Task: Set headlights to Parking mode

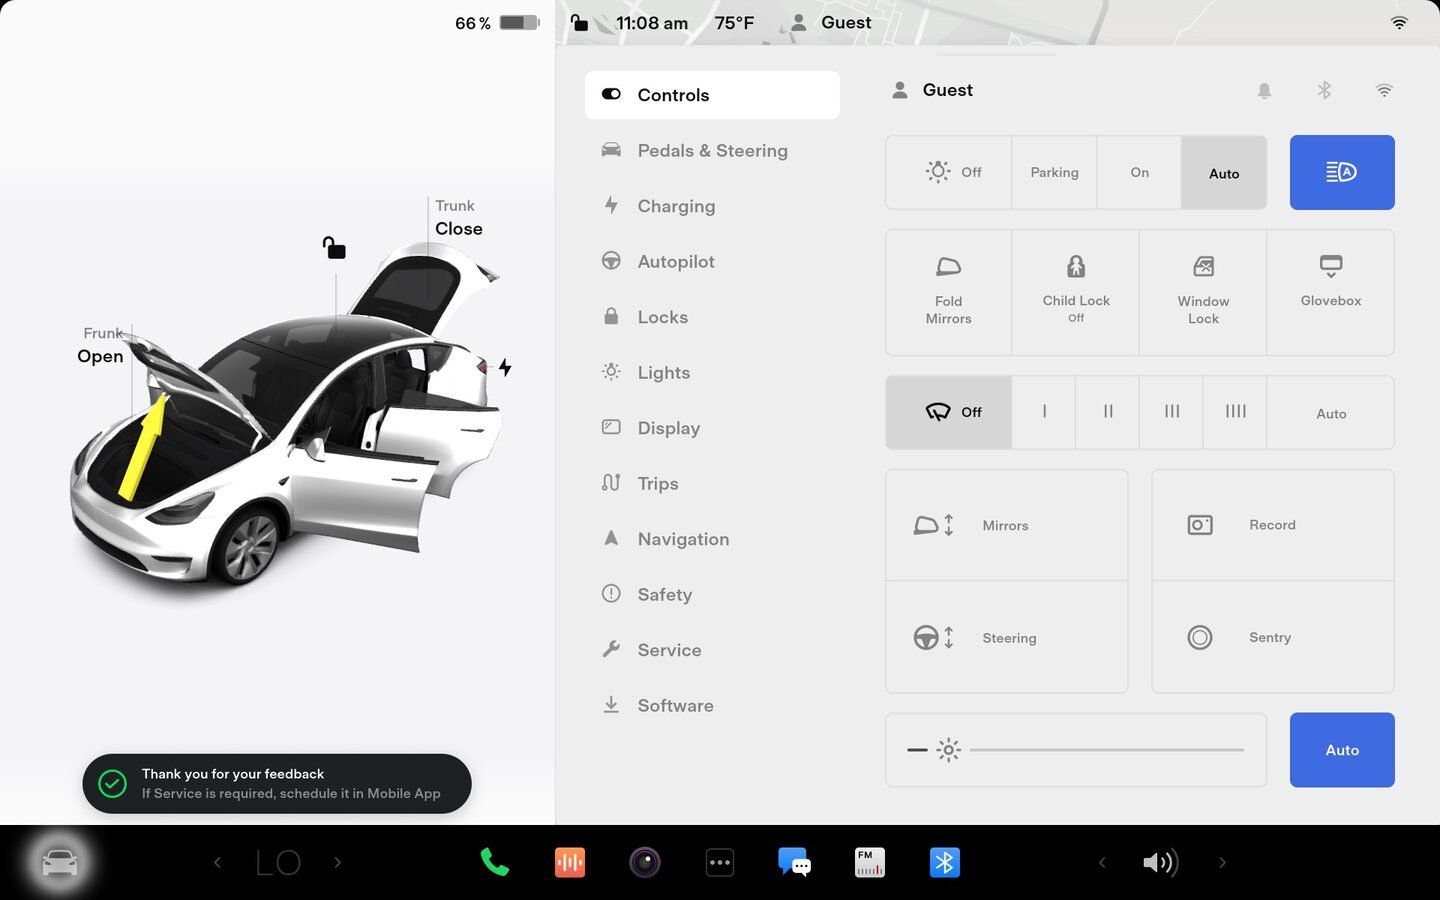Action: pyautogui.click(x=1054, y=173)
